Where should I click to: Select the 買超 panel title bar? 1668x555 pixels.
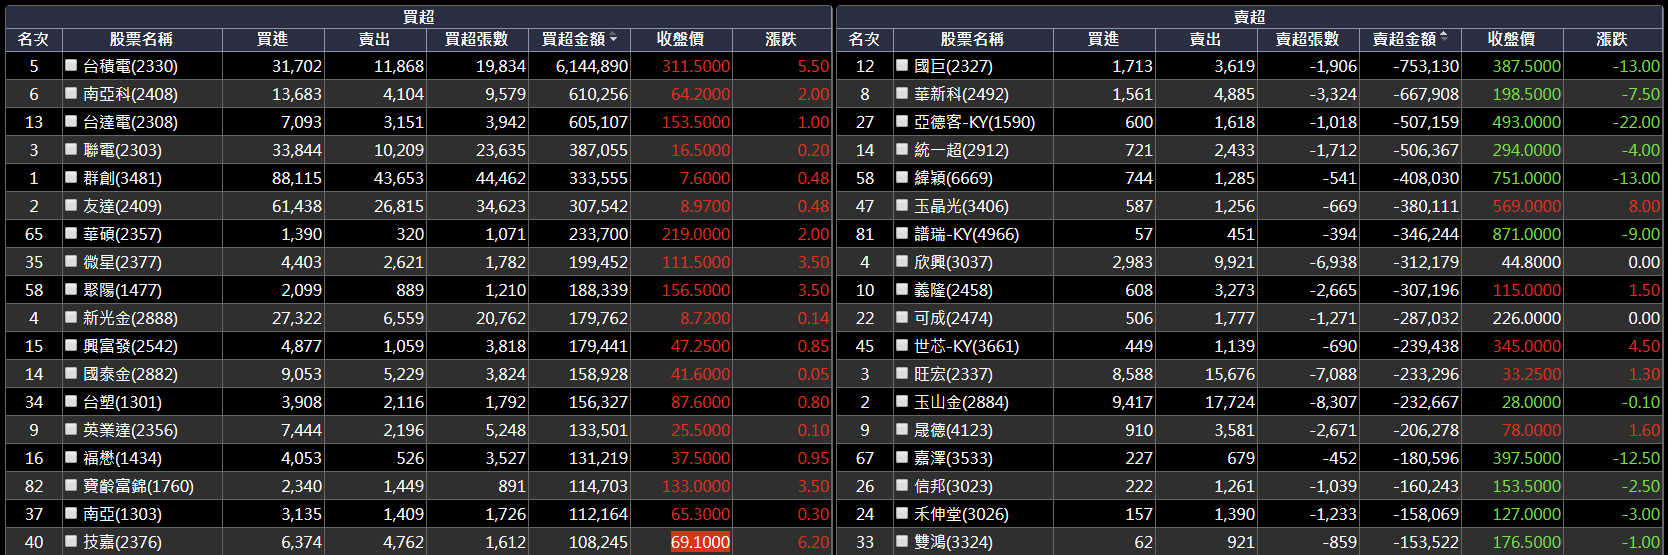click(418, 17)
